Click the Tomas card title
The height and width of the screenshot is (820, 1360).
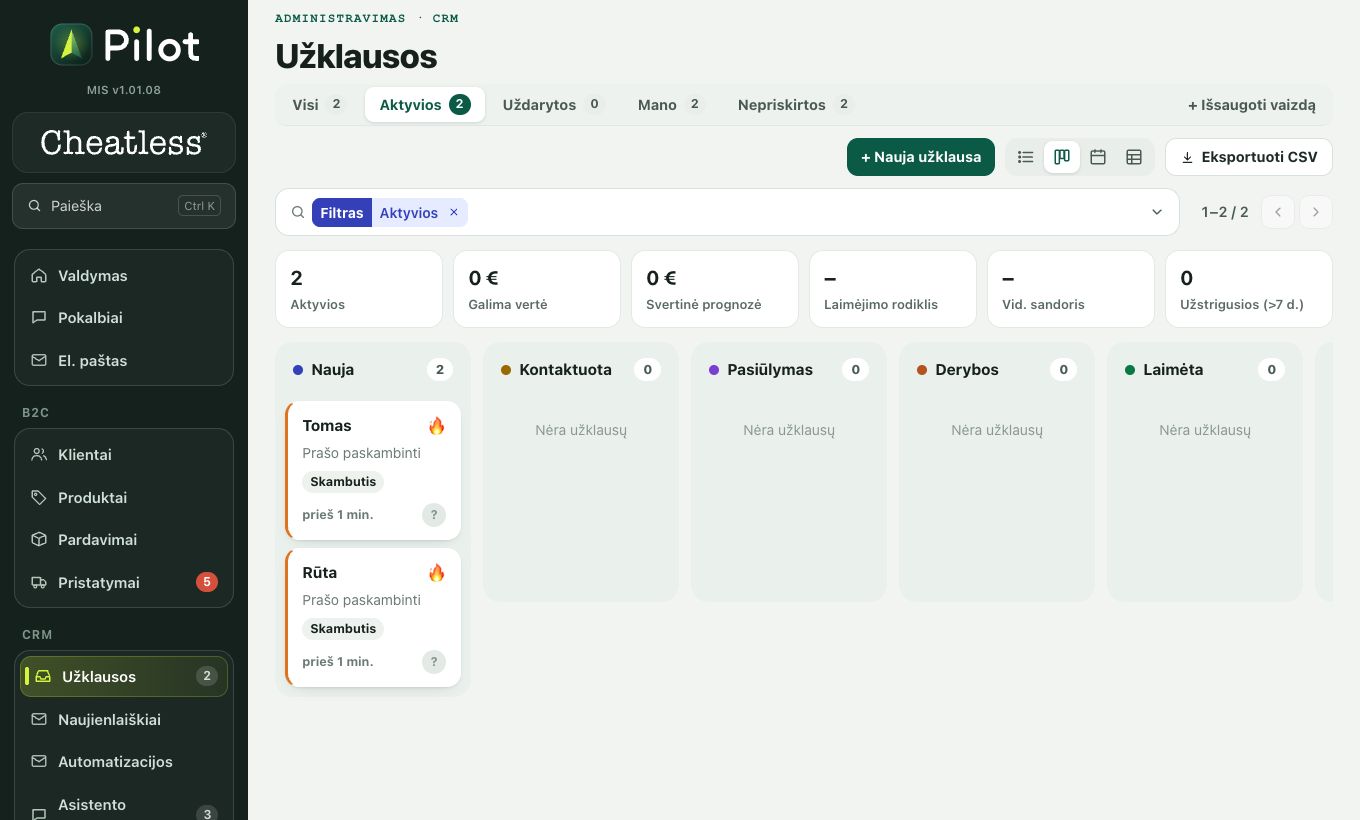pyautogui.click(x=327, y=426)
